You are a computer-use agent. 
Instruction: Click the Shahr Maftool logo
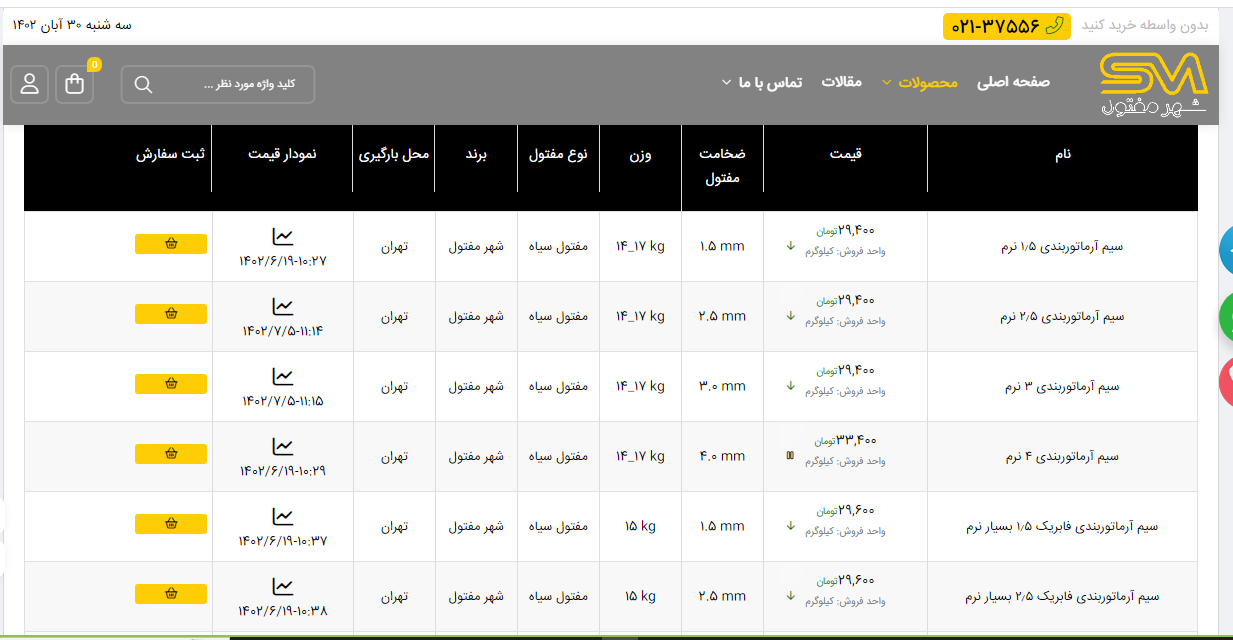click(x=1153, y=84)
